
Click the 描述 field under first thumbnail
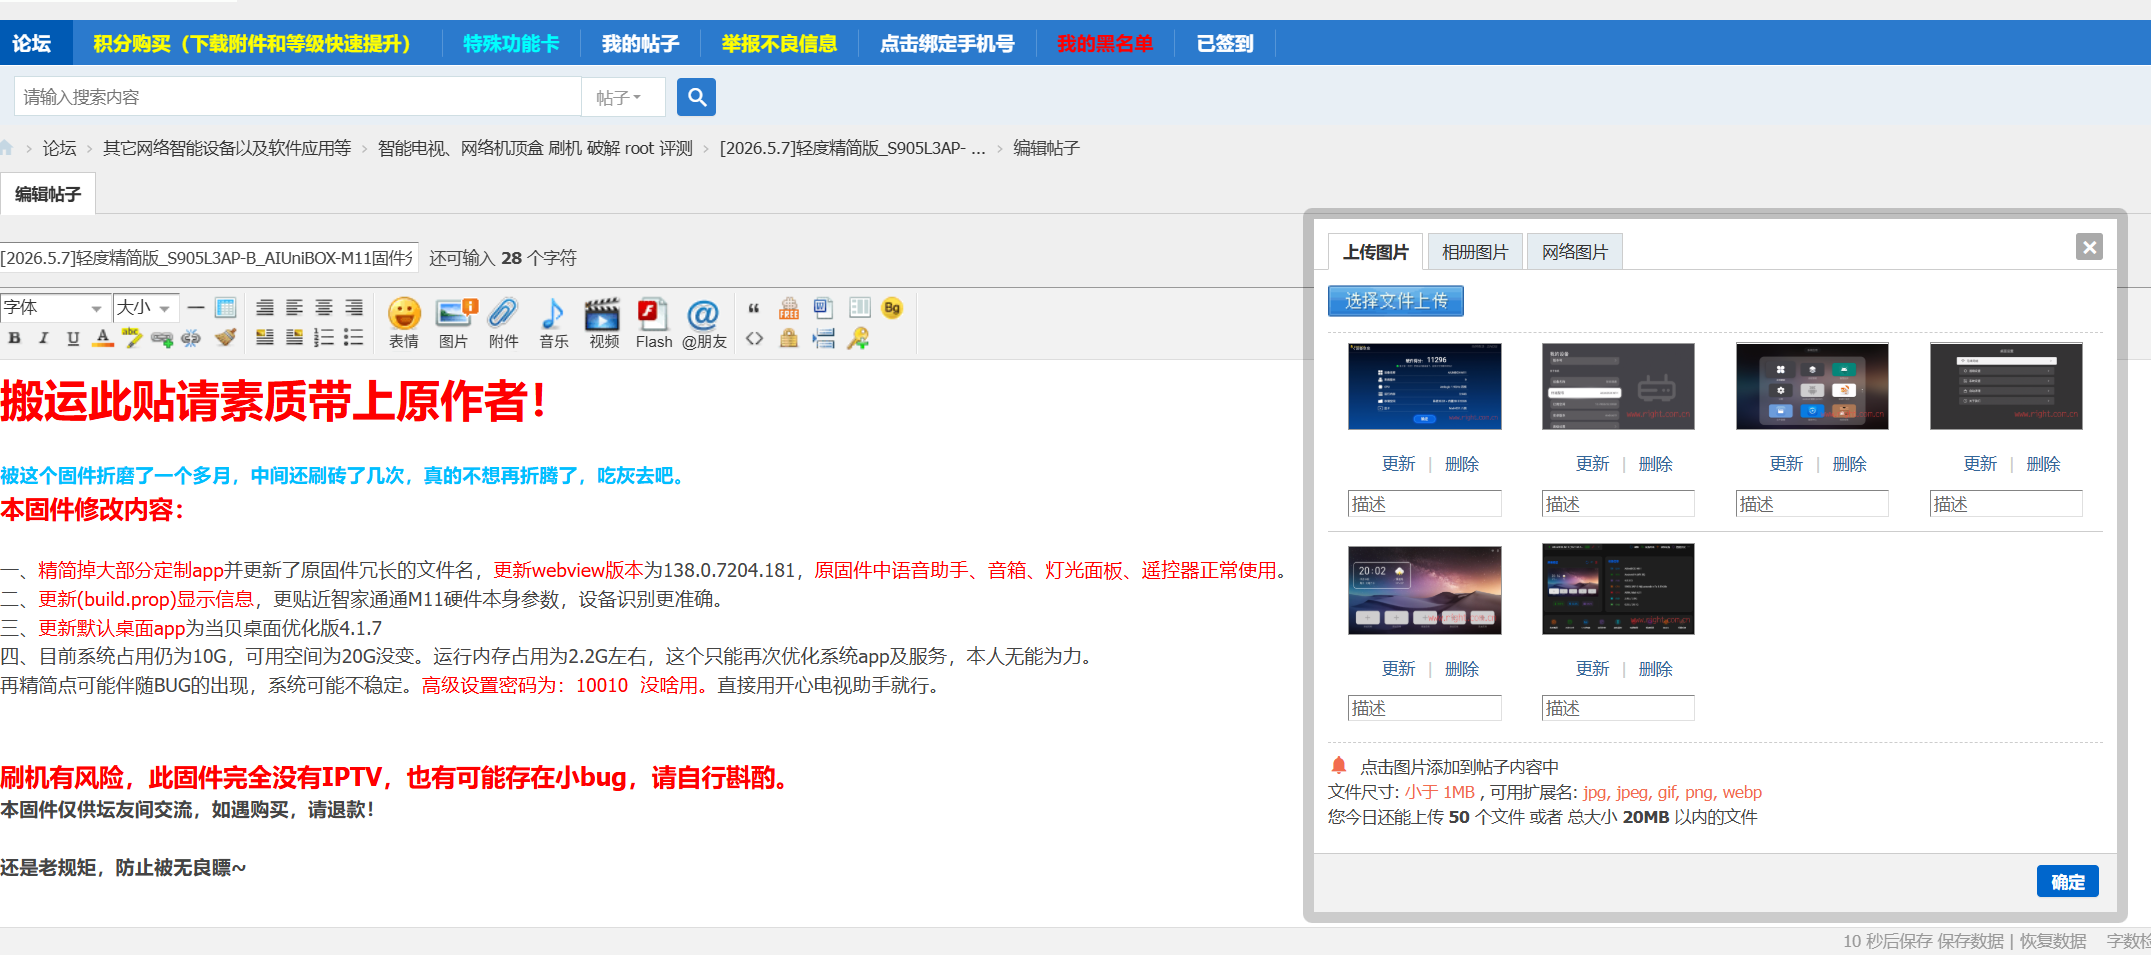(1424, 504)
